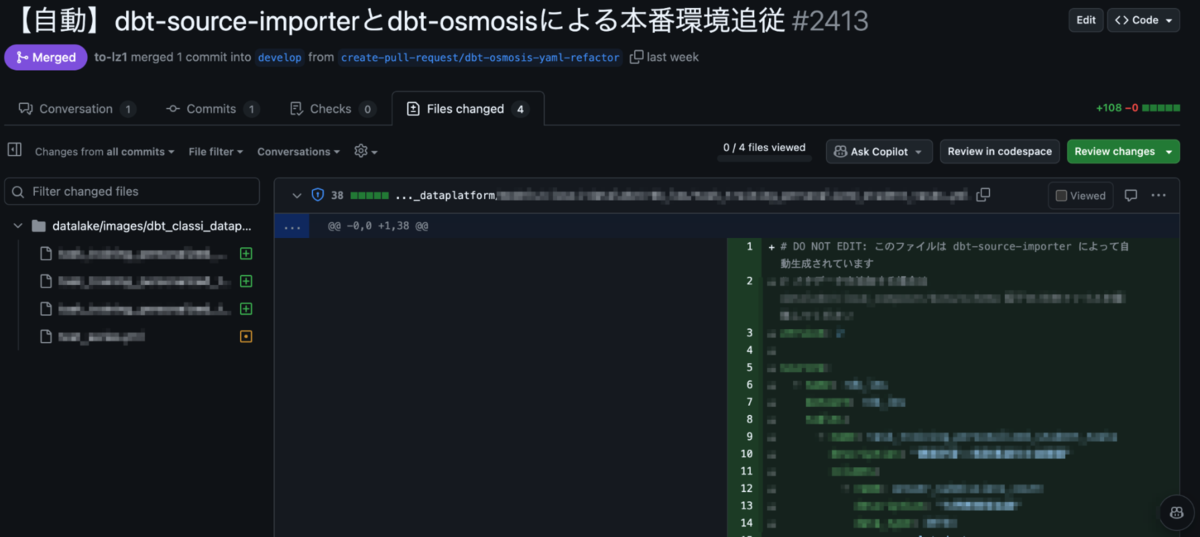
Task: Open diff settings gear menu
Action: (366, 151)
